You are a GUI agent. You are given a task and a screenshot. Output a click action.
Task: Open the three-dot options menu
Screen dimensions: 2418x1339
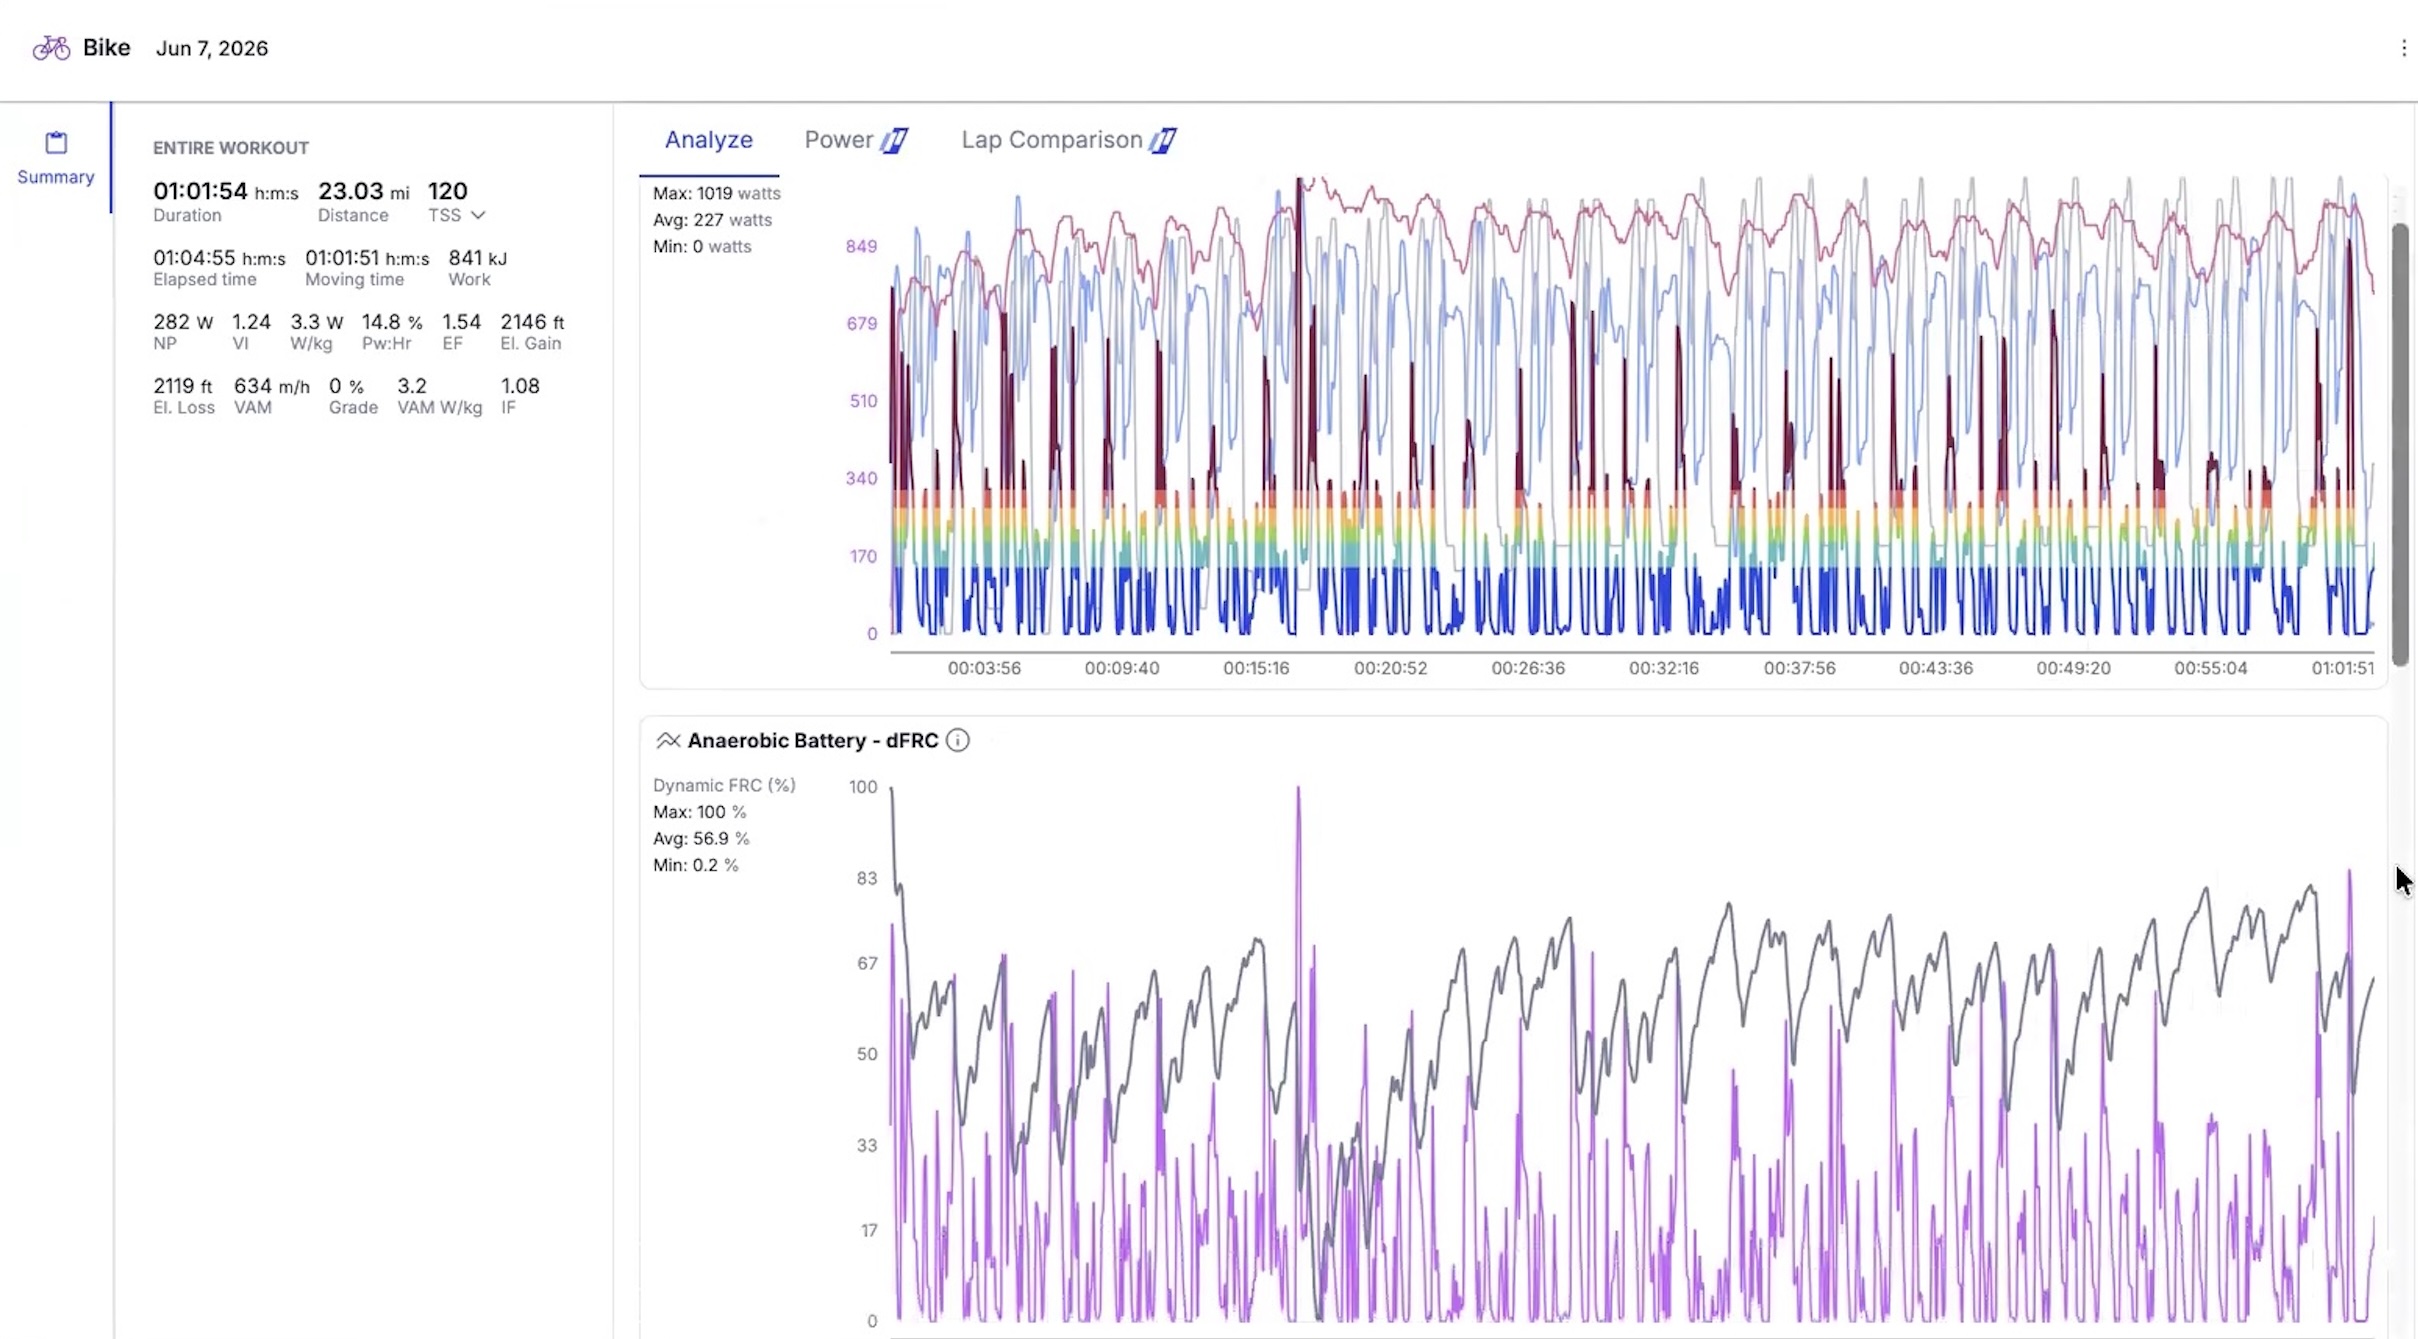pos(2404,48)
